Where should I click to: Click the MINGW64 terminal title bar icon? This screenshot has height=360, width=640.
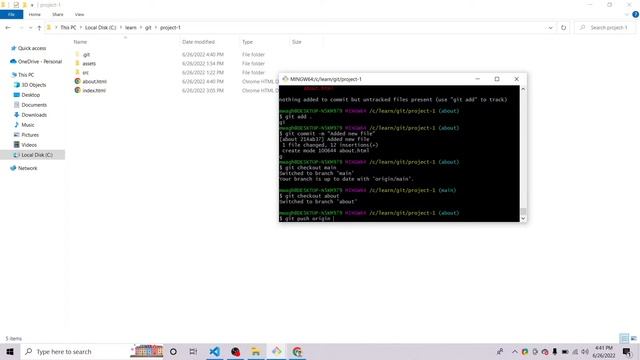click(x=285, y=79)
